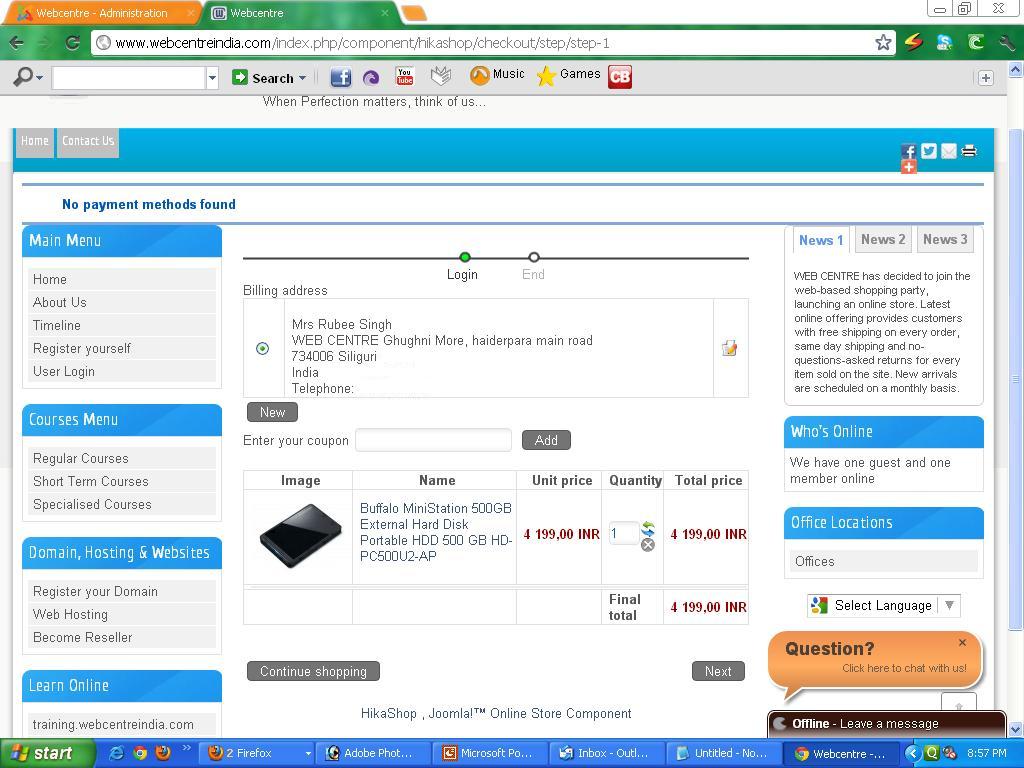Viewport: 1024px width, 768px height.
Task: Switch to the News 2 tab
Action: (x=883, y=240)
